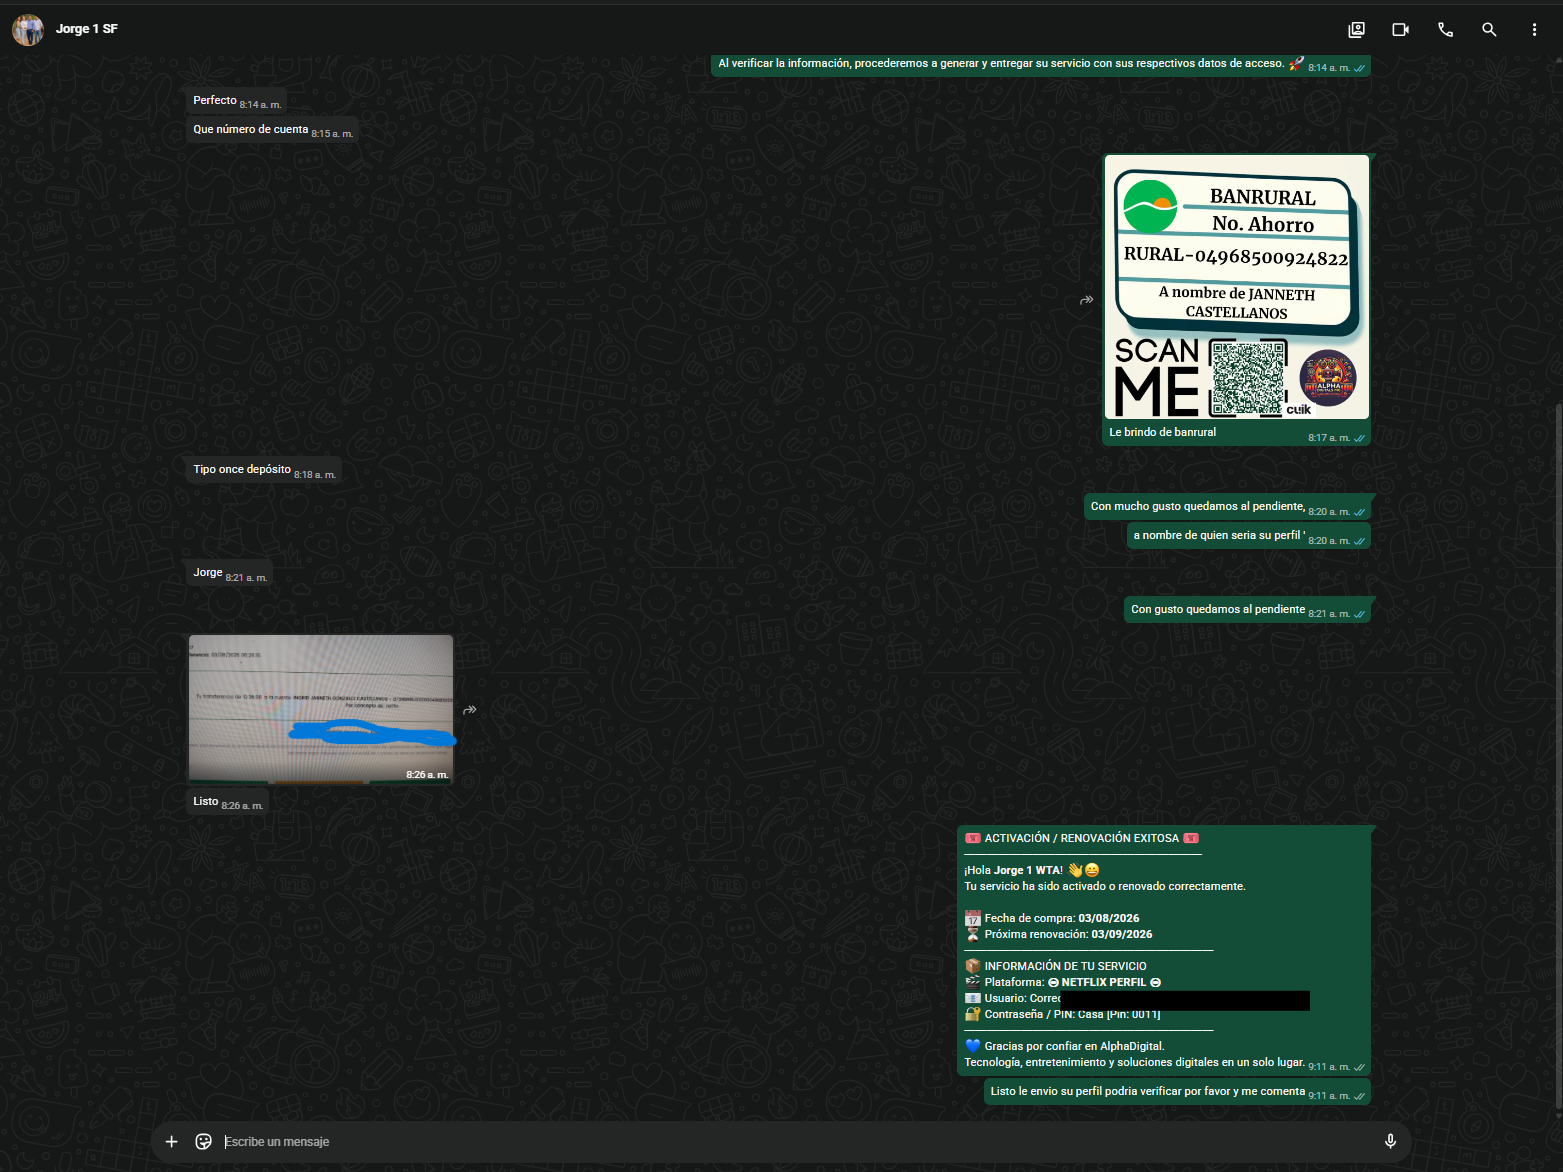1563x1172 pixels.
Task: Click the 'ACTIVACIÓN / RENOVACIÓN EXITOSA' heading
Action: [x=1082, y=838]
